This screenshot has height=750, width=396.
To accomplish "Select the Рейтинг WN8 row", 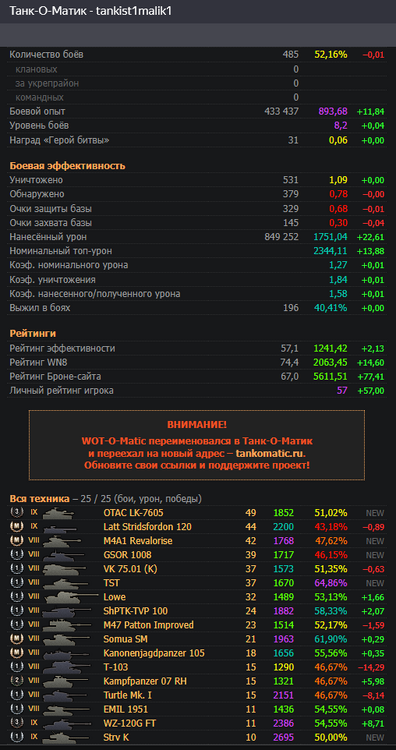I will [x=198, y=363].
